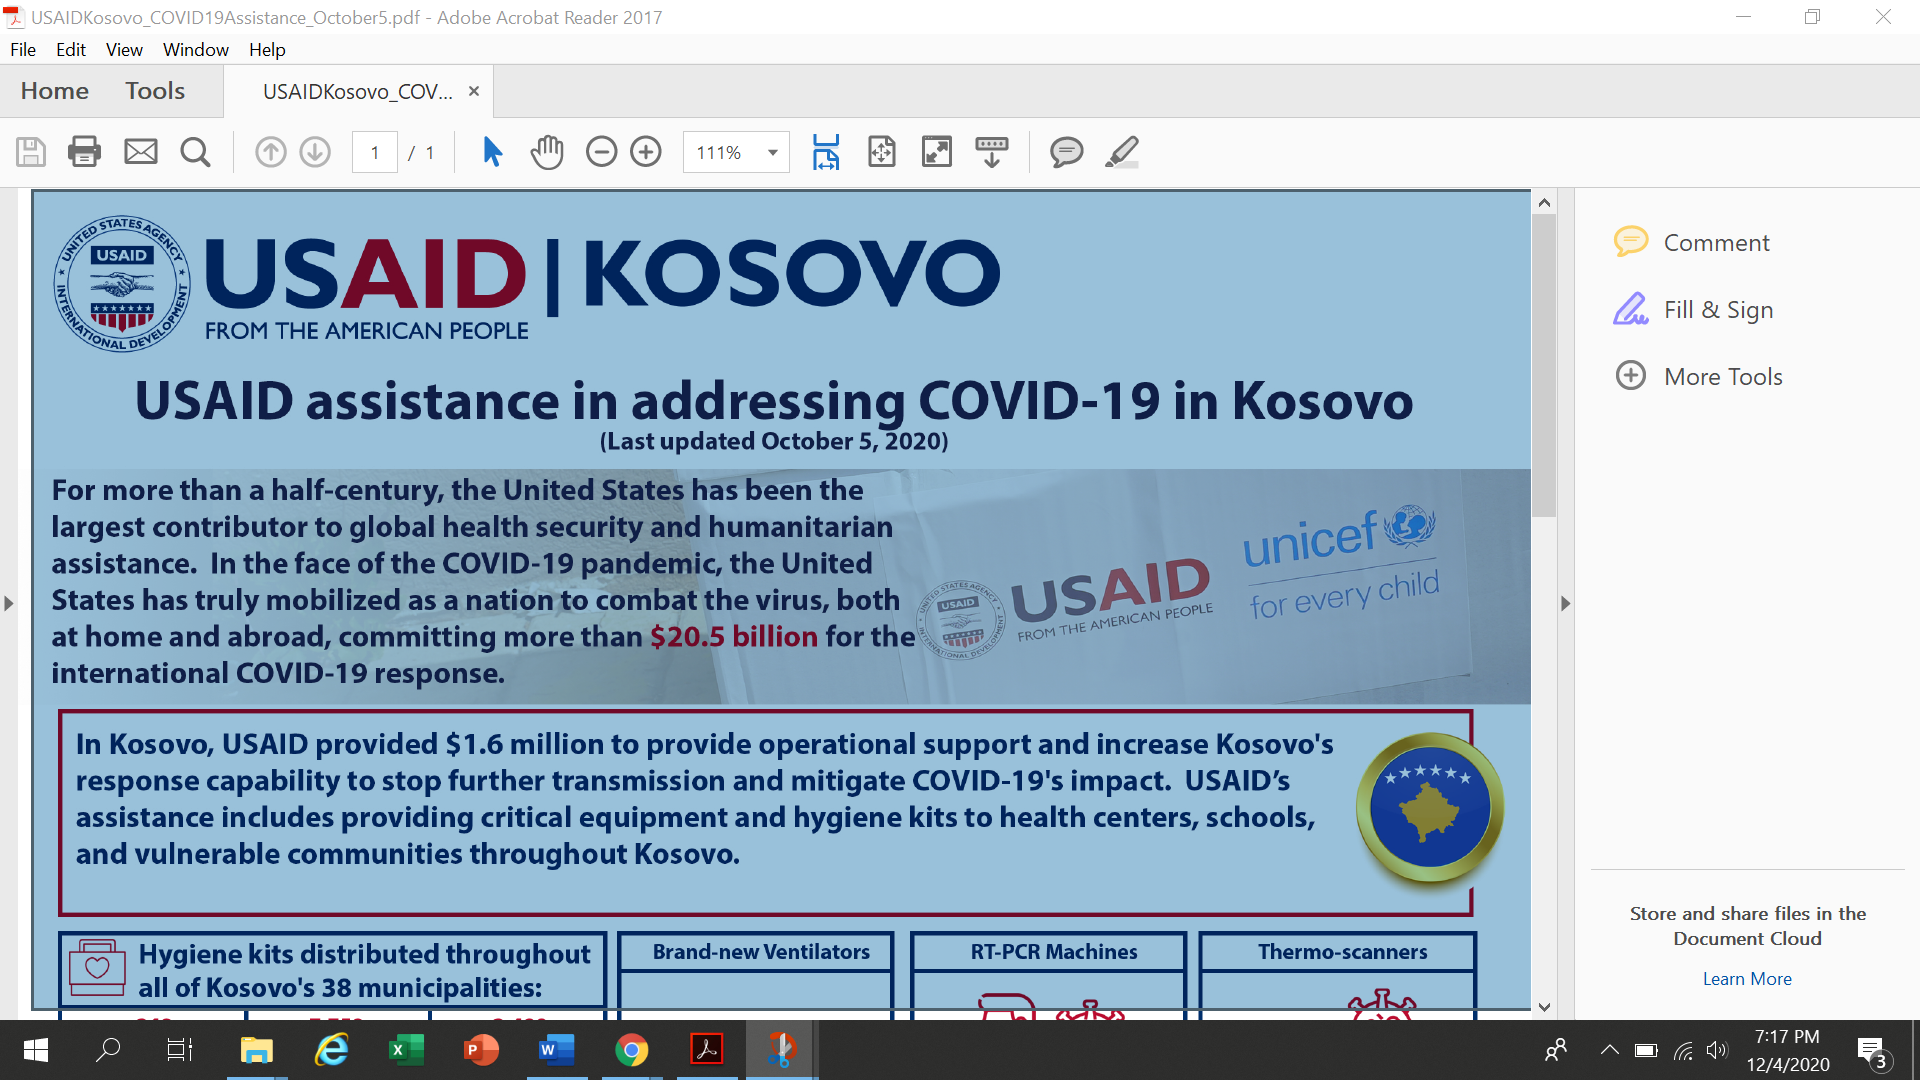This screenshot has height=1080, width=1920.
Task: Open the notification center icon
Action: [x=1872, y=1051]
